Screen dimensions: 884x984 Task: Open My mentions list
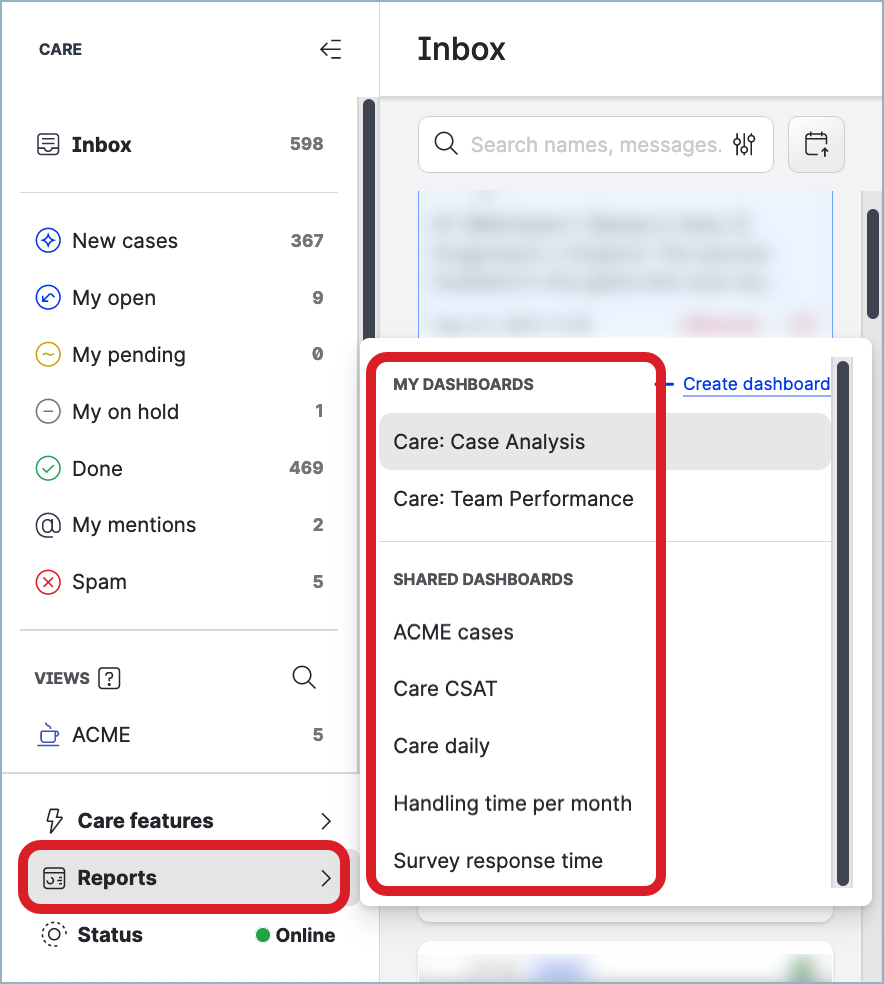(x=134, y=525)
